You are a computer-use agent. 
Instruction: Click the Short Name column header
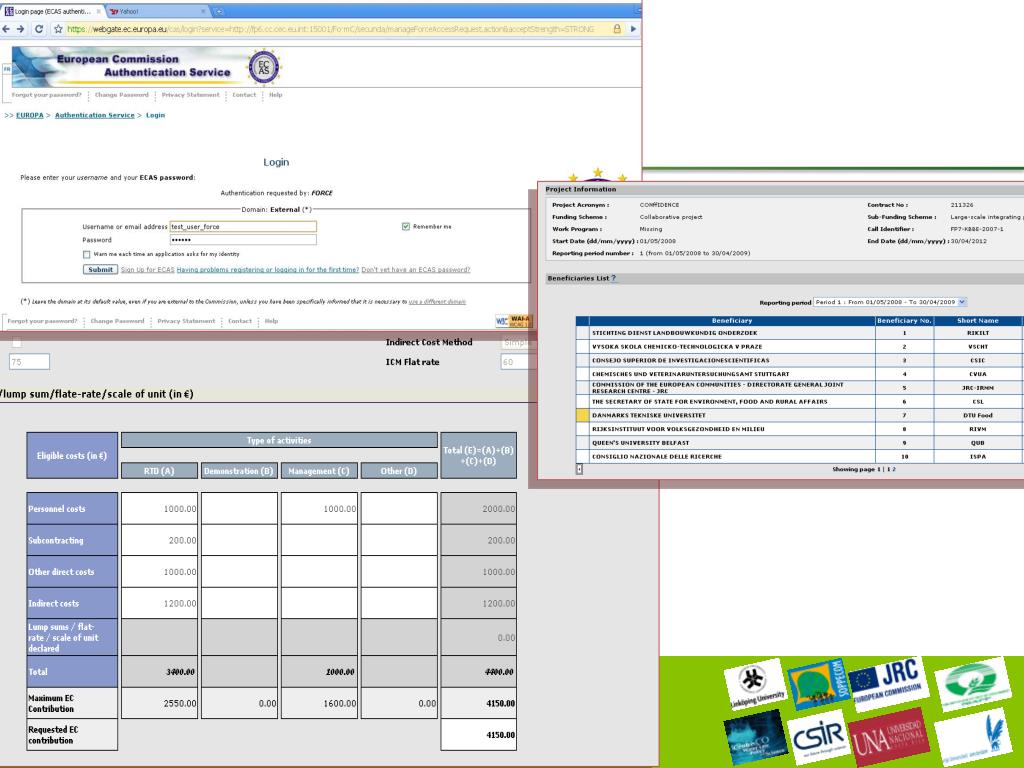(977, 321)
